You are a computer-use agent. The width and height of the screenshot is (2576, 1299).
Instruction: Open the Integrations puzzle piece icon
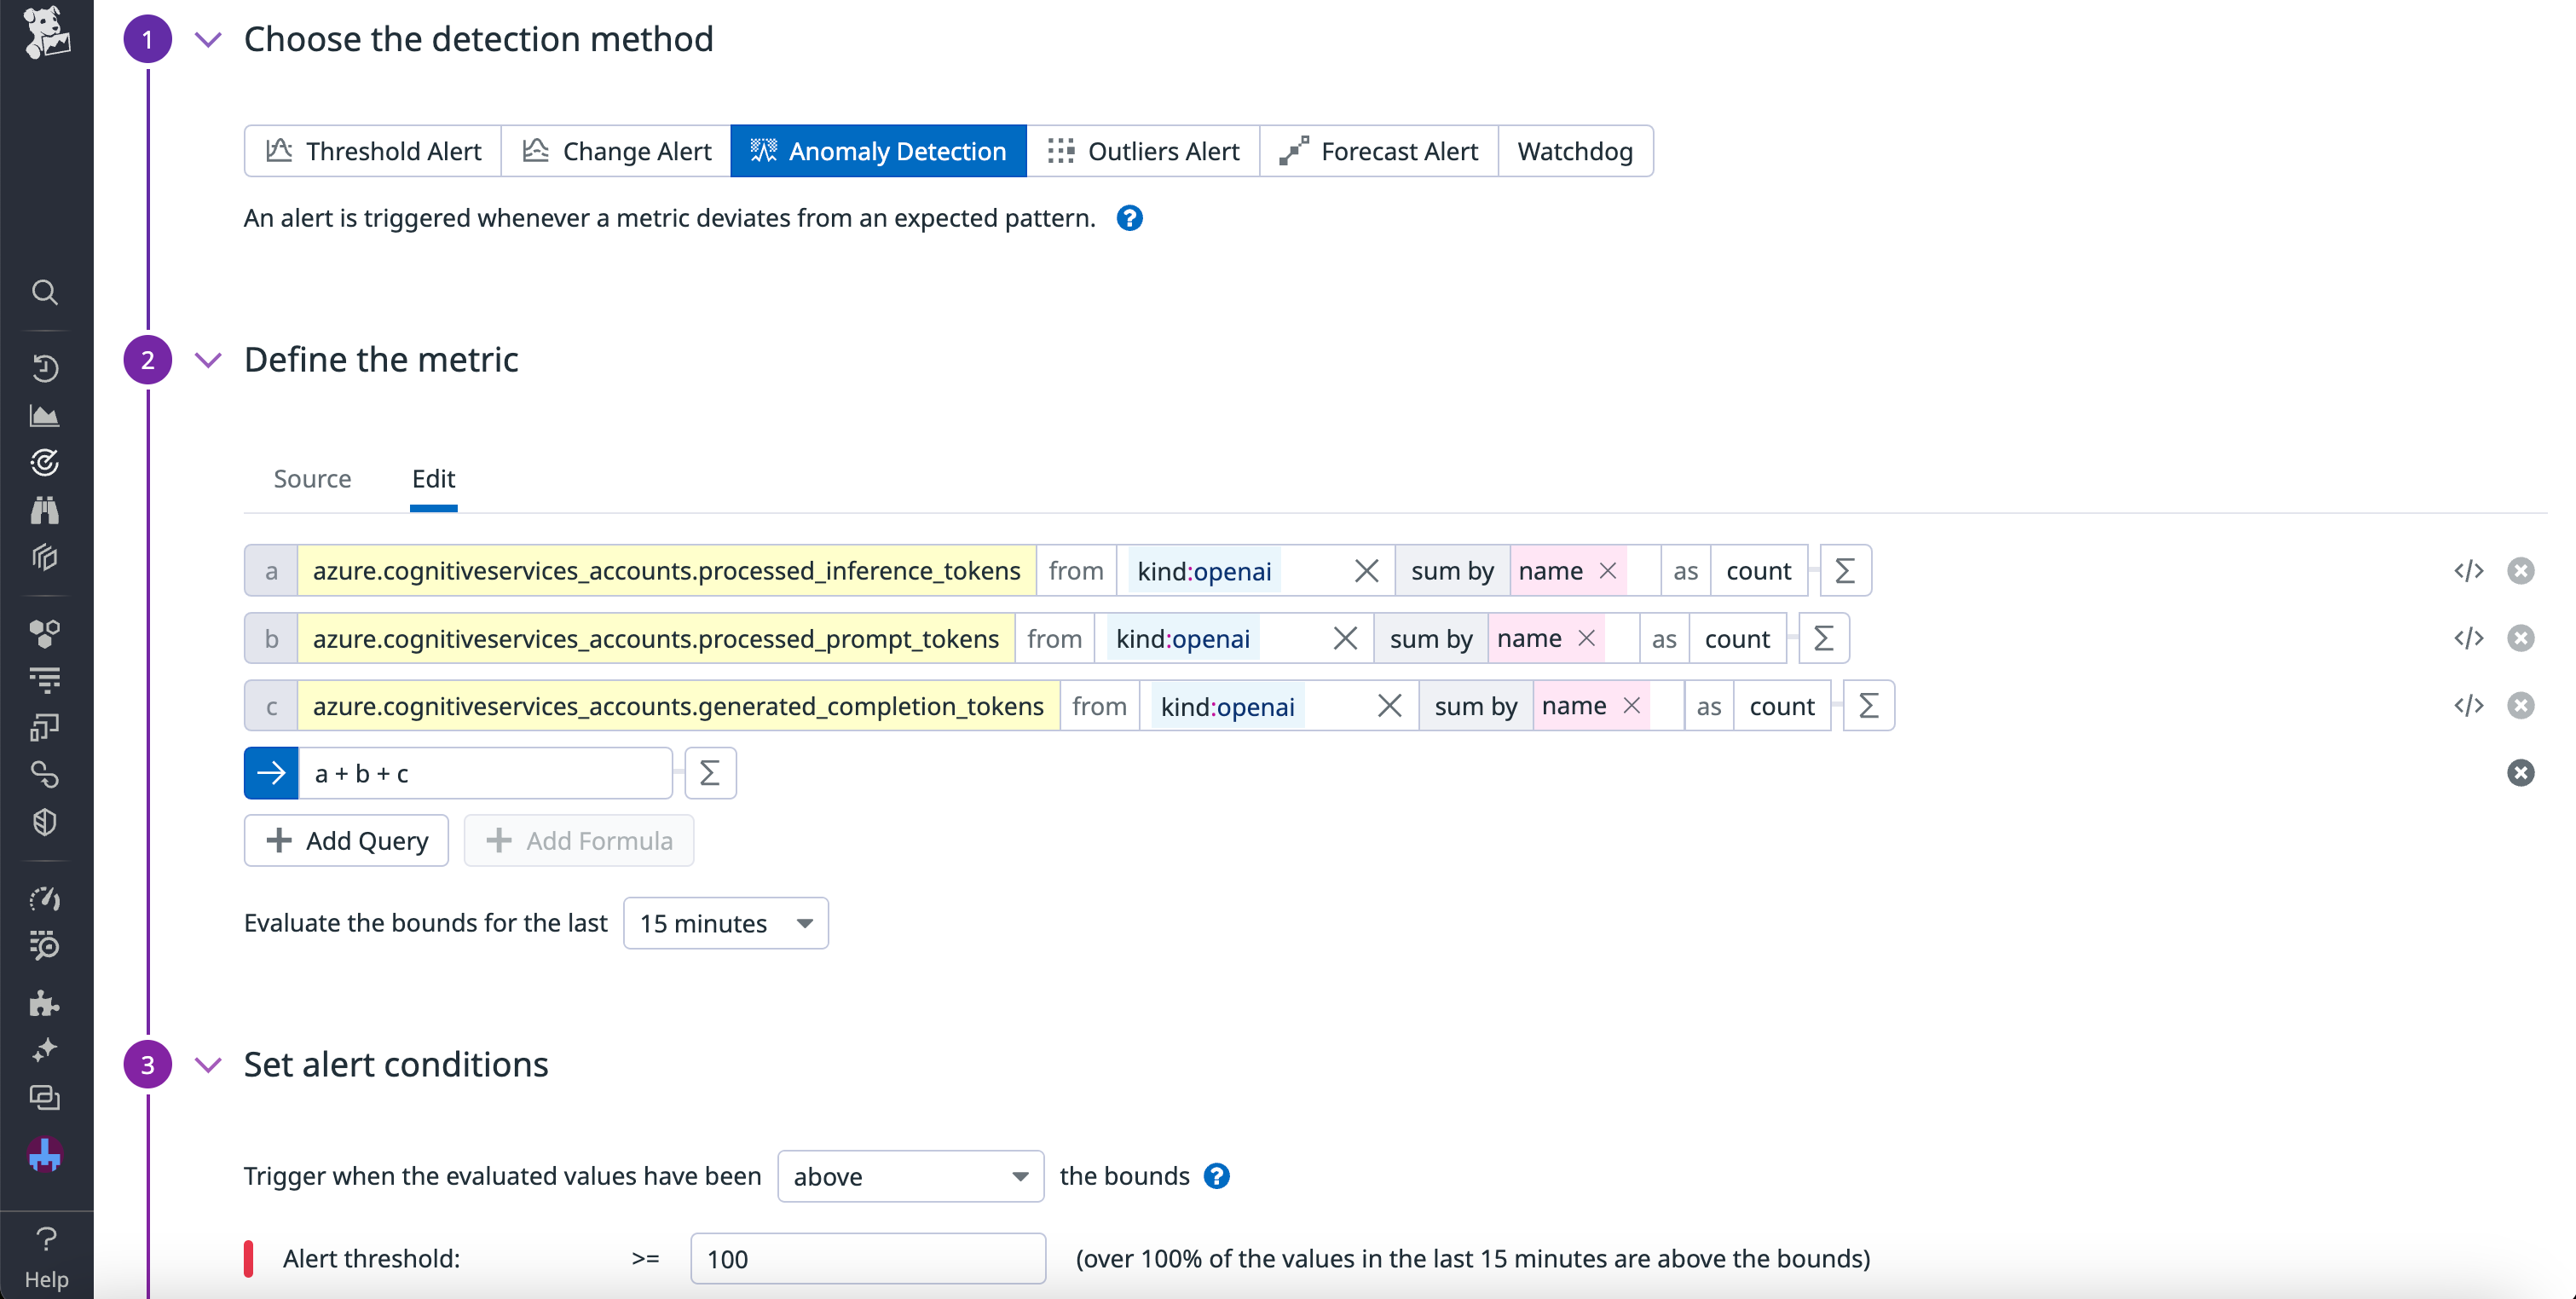[x=45, y=1004]
